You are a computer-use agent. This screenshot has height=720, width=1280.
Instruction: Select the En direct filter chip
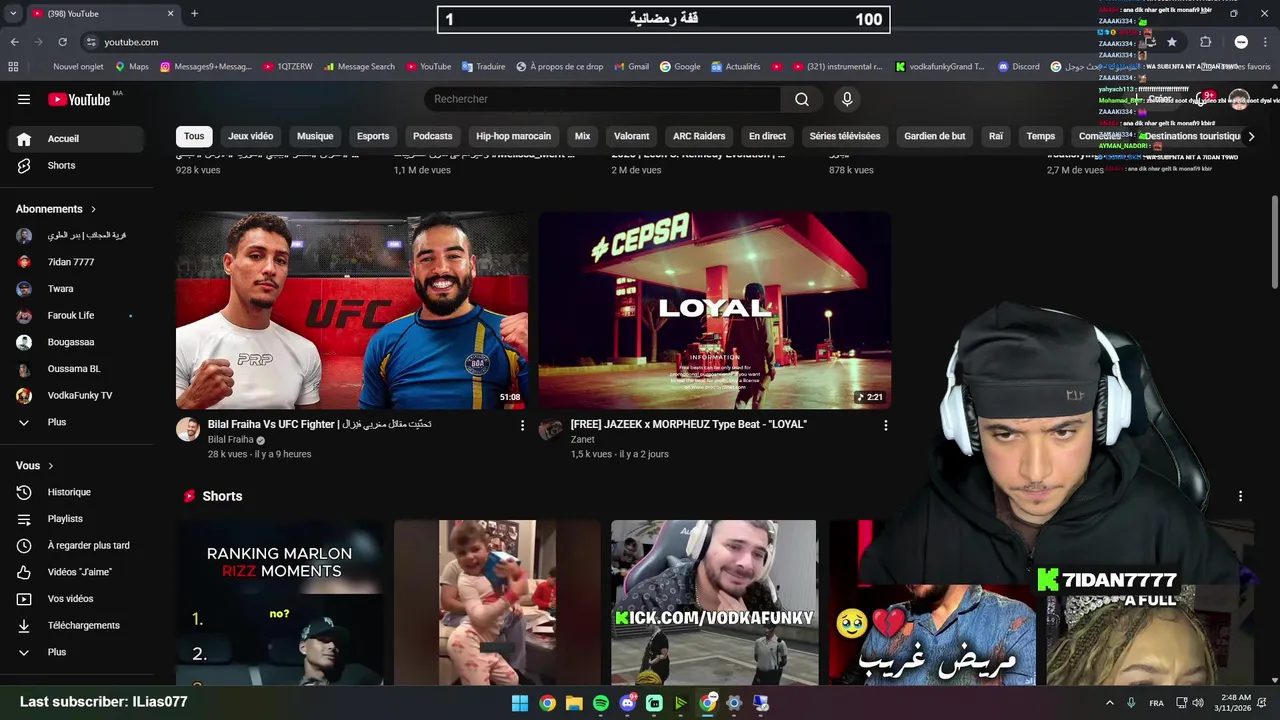coord(767,136)
